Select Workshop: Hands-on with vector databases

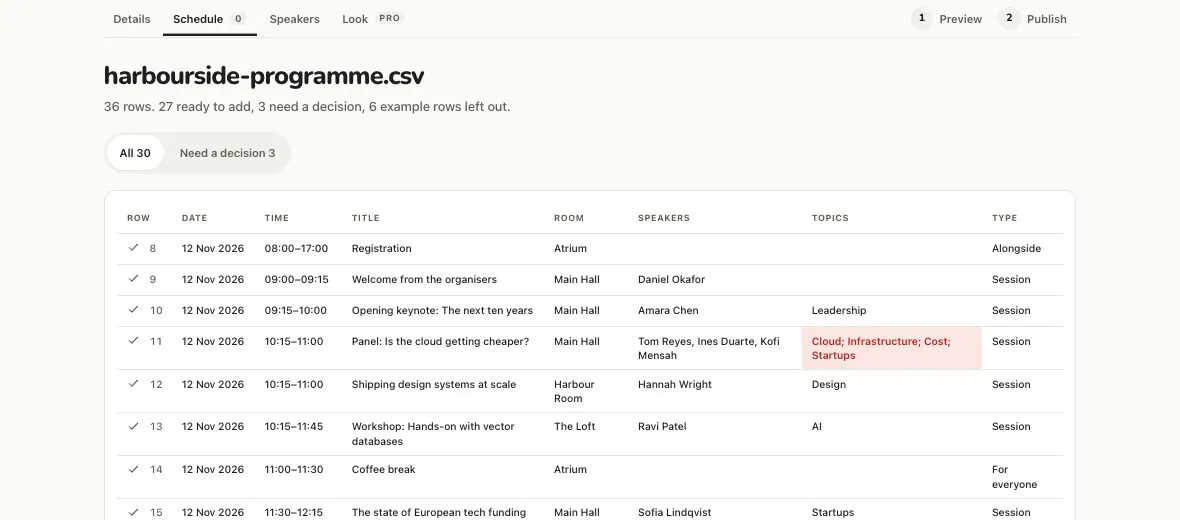click(433, 433)
